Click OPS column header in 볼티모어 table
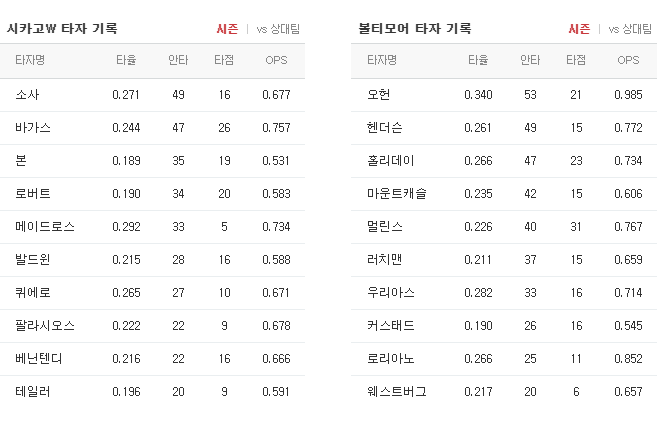Image resolution: width=662 pixels, height=427 pixels. (x=628, y=60)
